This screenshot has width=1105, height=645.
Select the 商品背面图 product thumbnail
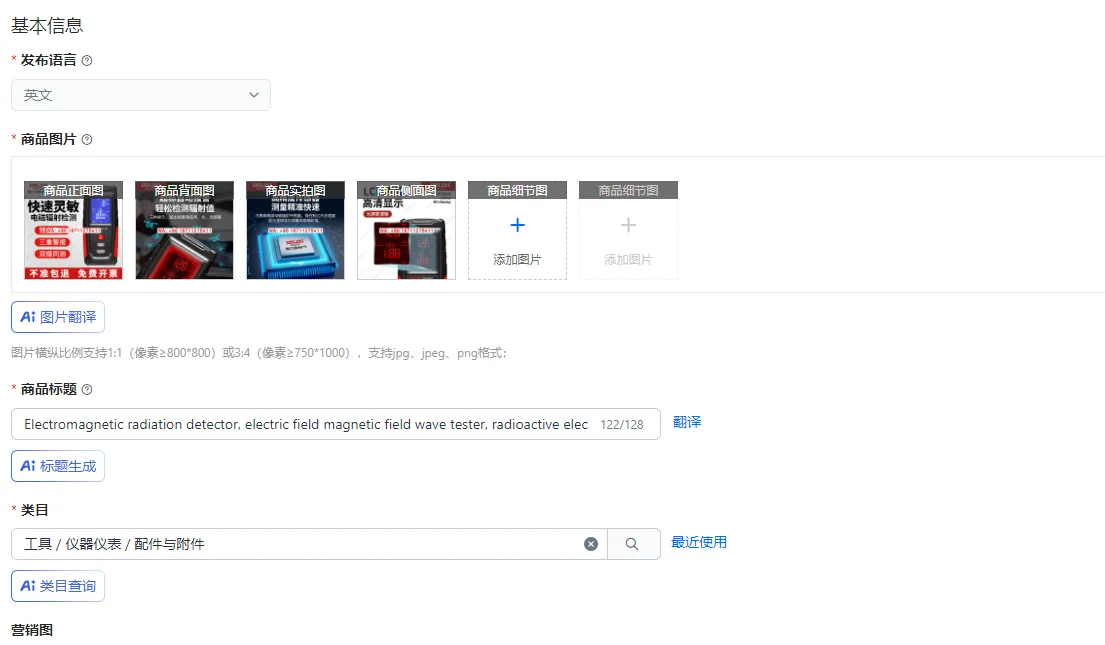click(x=184, y=231)
